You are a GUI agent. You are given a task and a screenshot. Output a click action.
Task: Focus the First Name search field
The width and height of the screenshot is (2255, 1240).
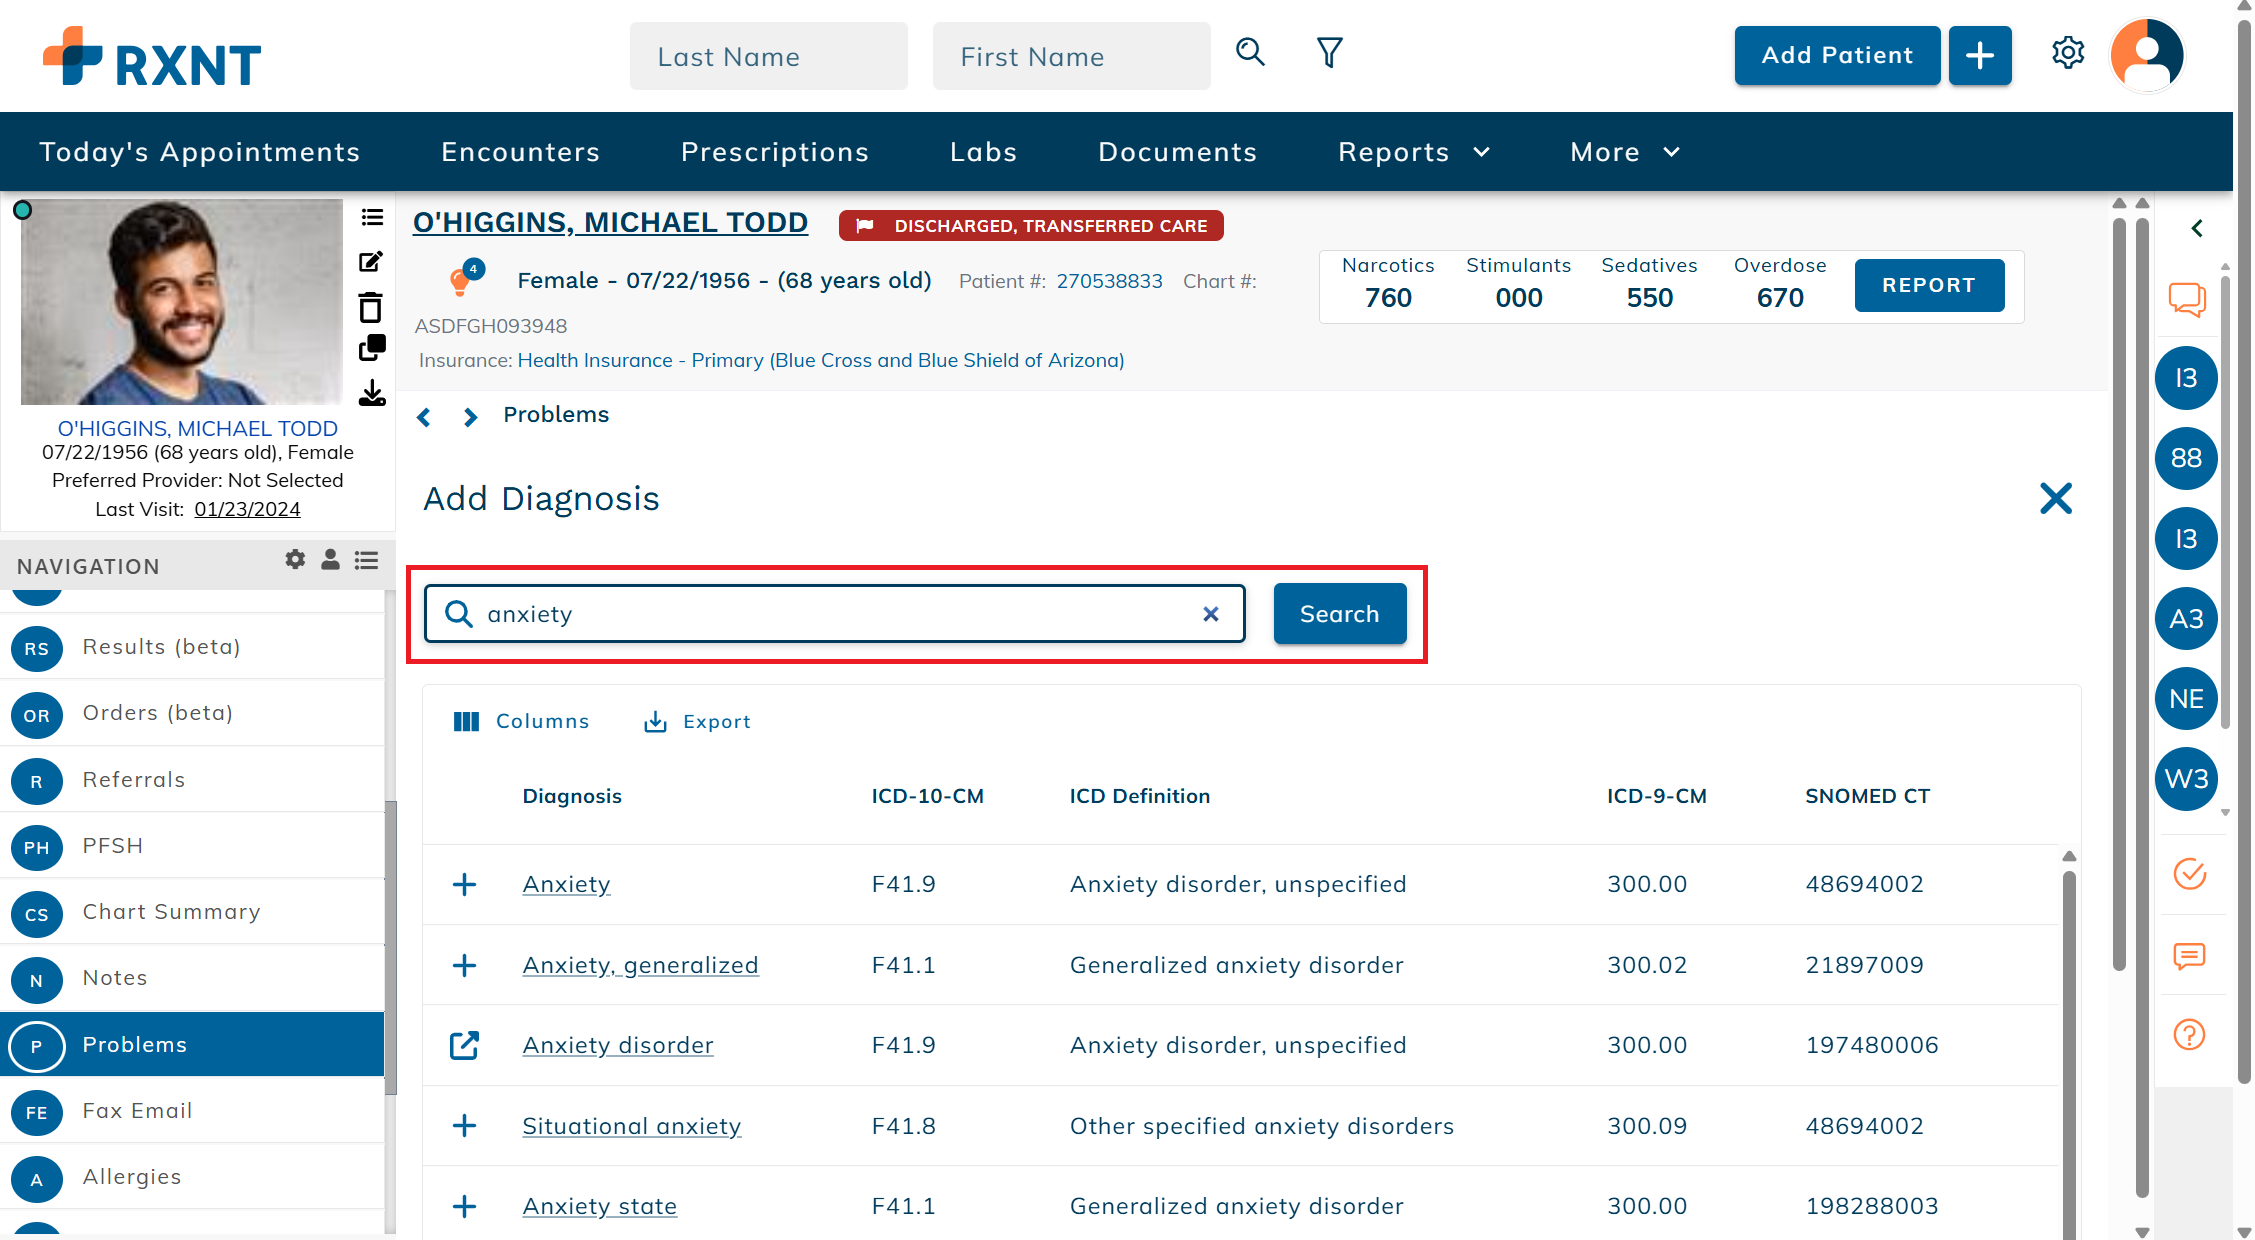(x=1072, y=56)
